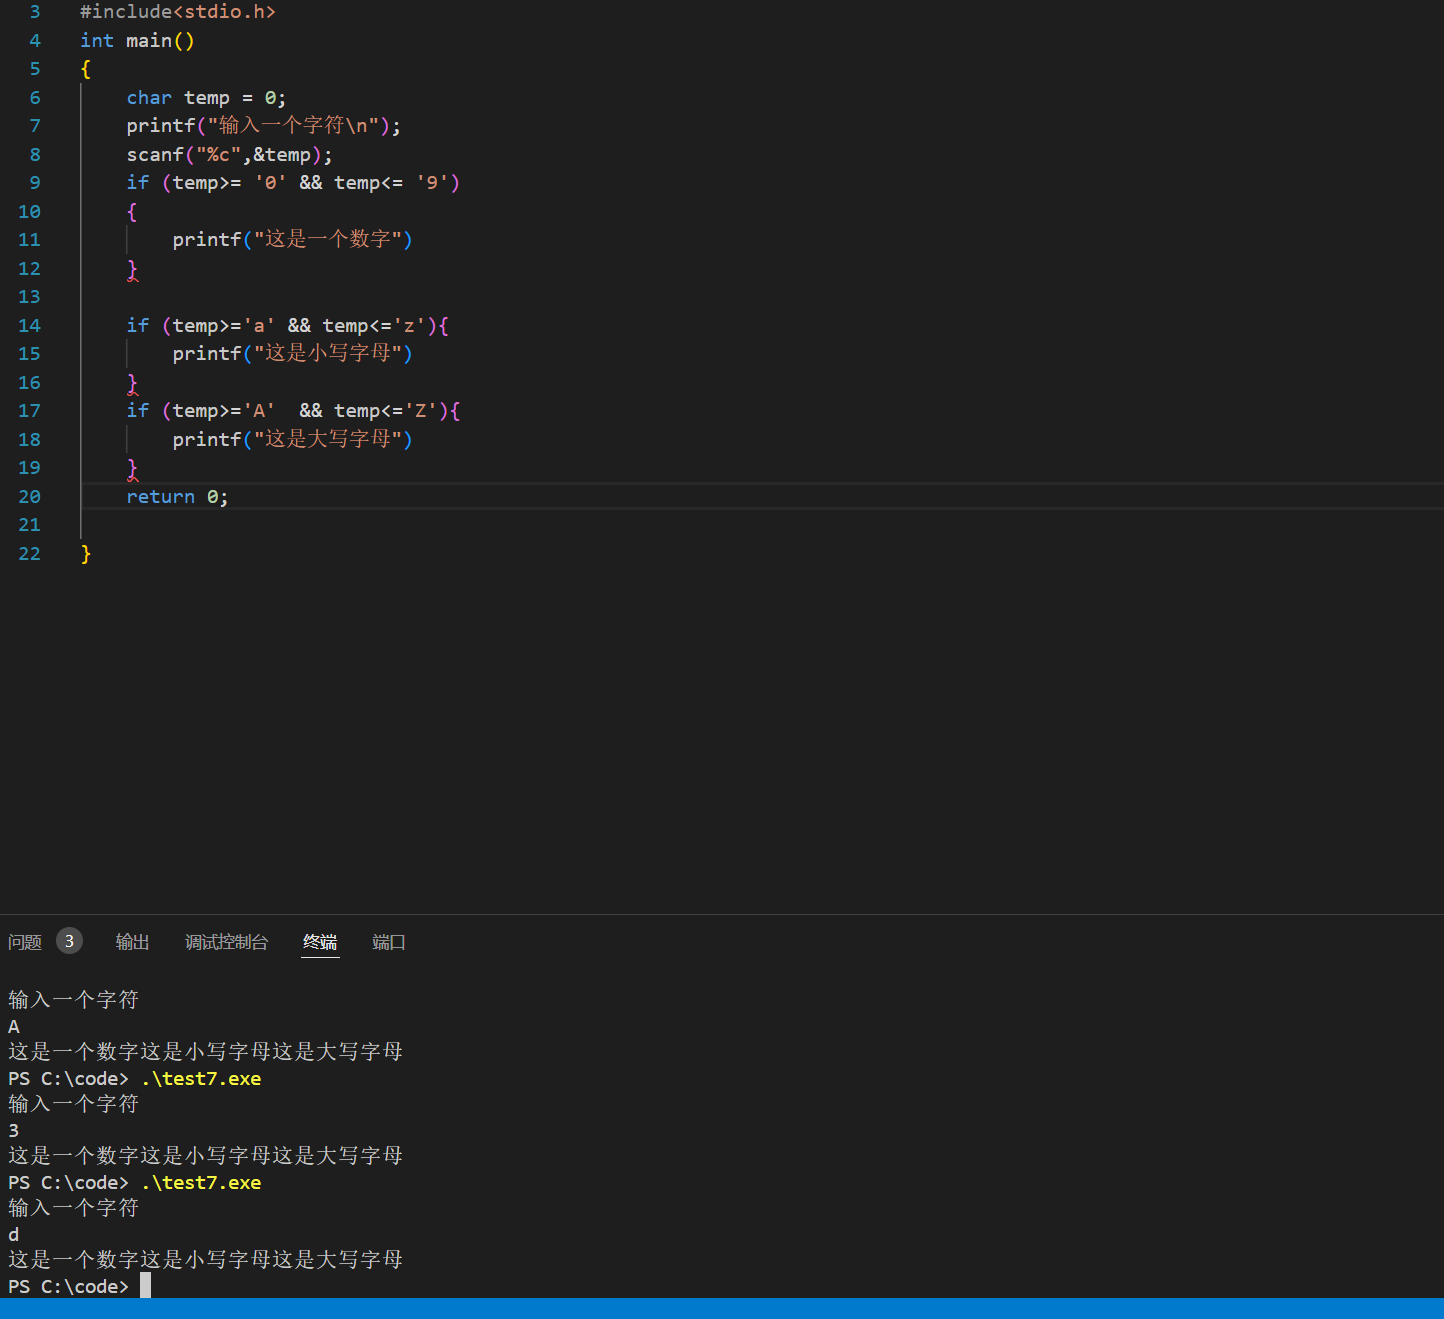Switch to the 输出 output tab
This screenshot has height=1319, width=1444.
[x=132, y=942]
